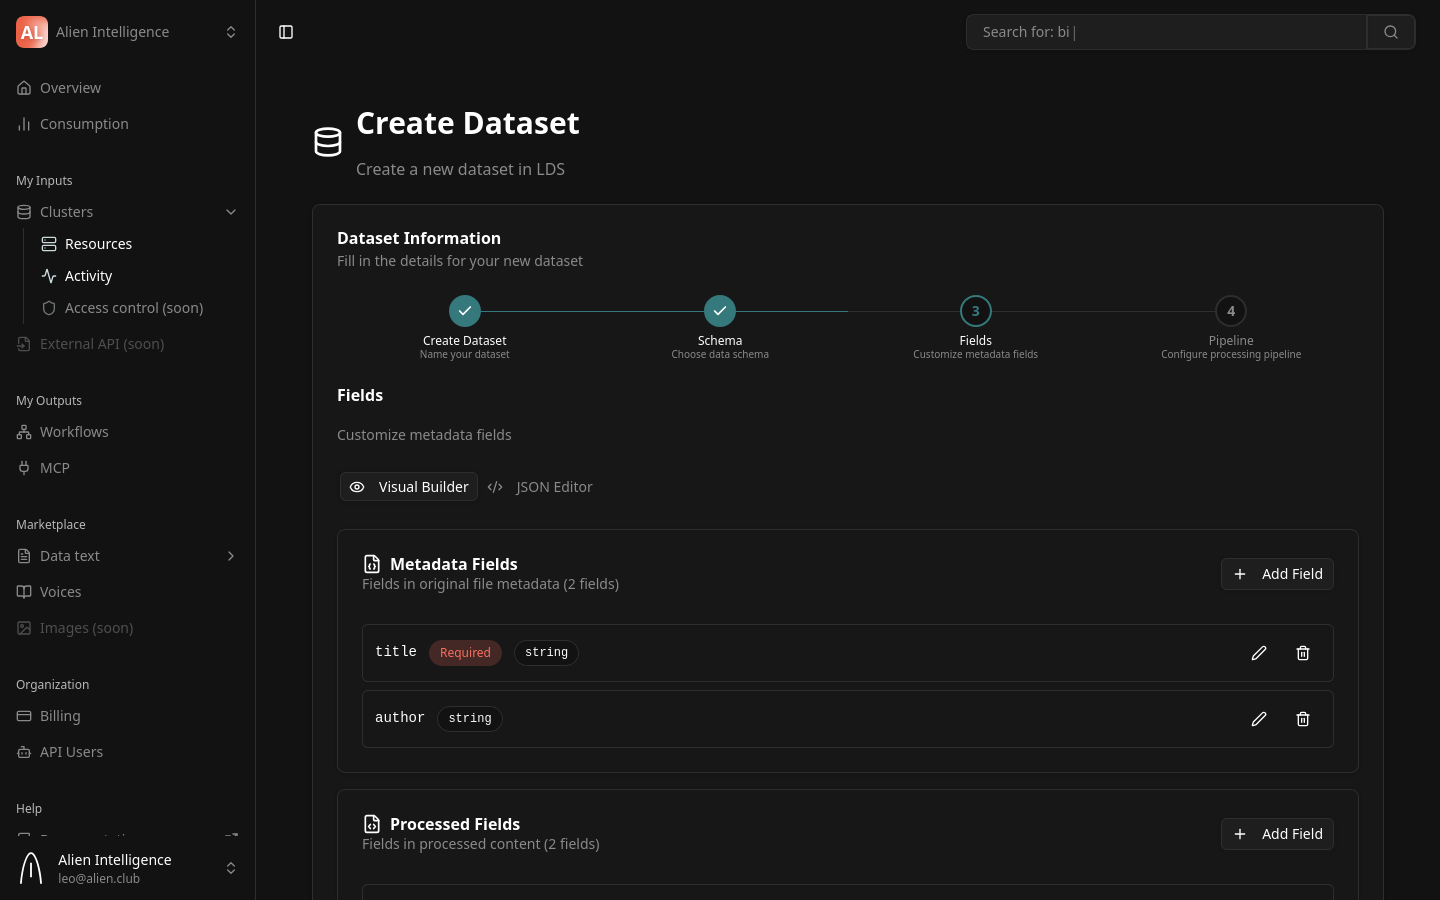Screen dimensions: 1440x900
Task: Switch to Visual Builder mode
Action: (409, 487)
